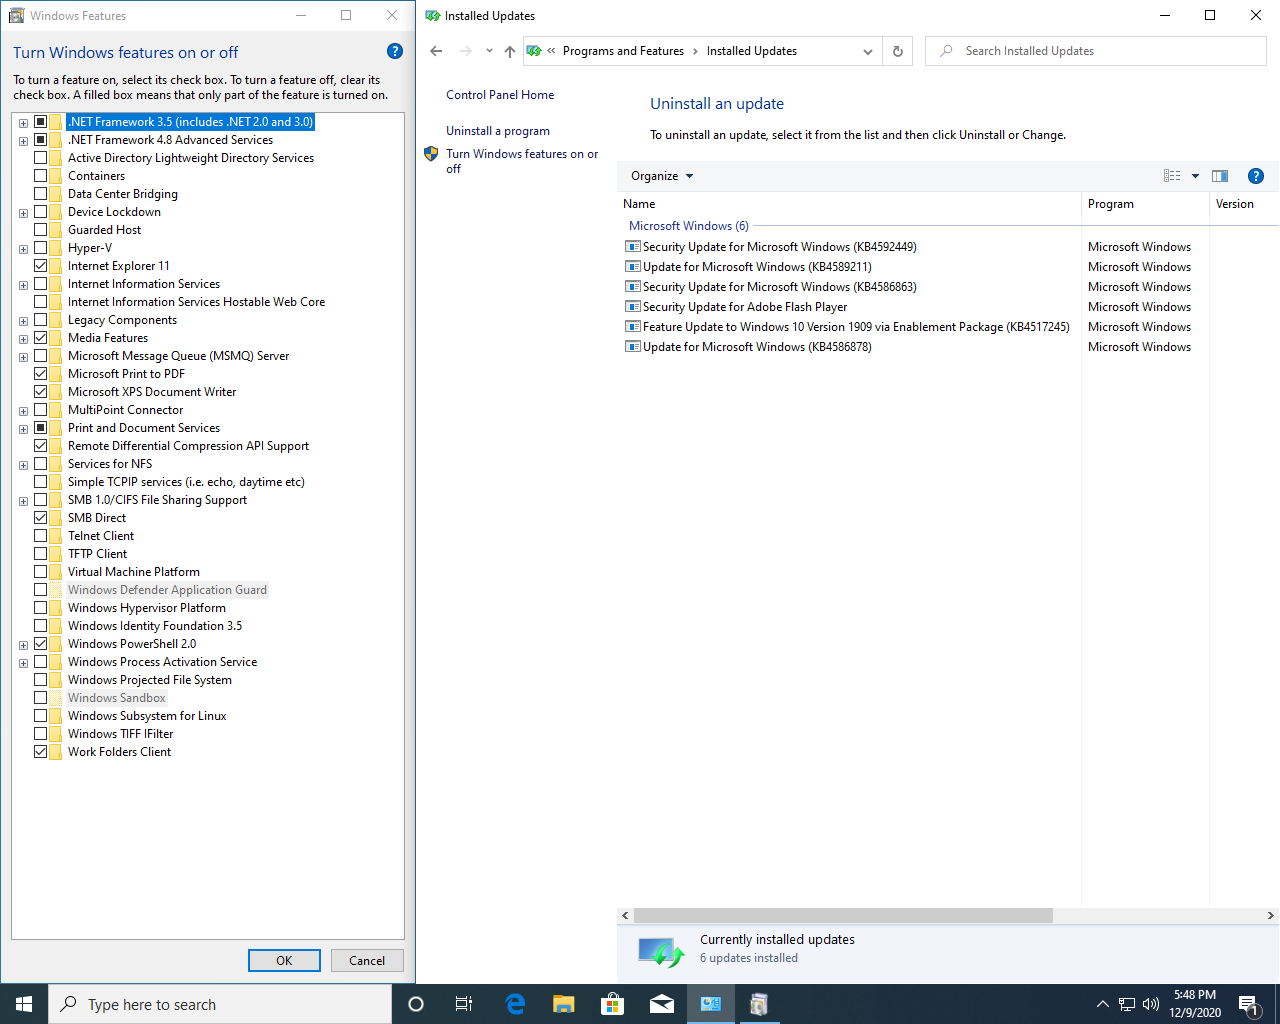
Task: Open File Explorer from taskbar
Action: [564, 1004]
